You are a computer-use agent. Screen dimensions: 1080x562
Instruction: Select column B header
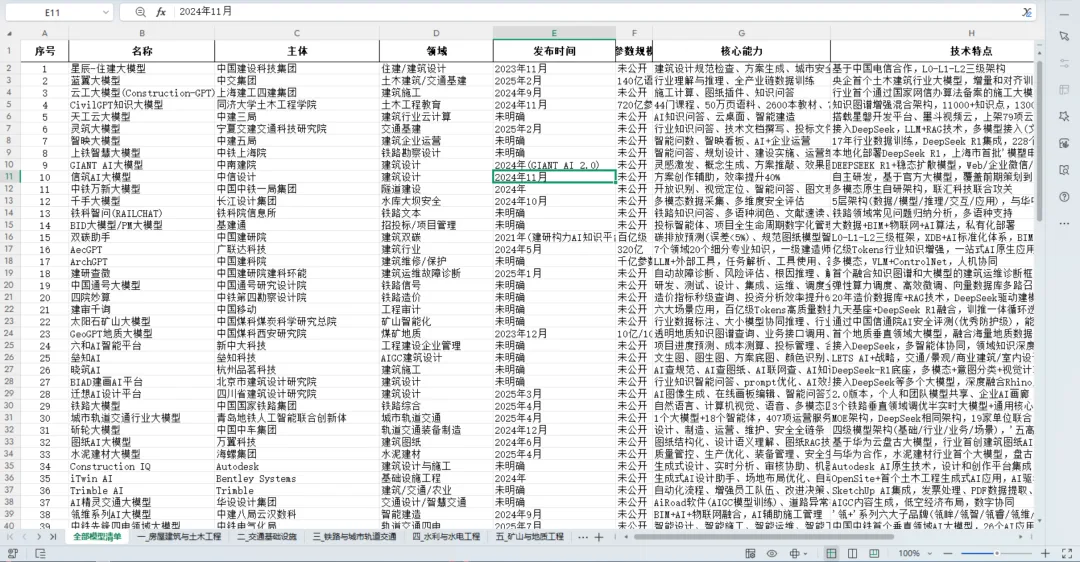coord(142,33)
